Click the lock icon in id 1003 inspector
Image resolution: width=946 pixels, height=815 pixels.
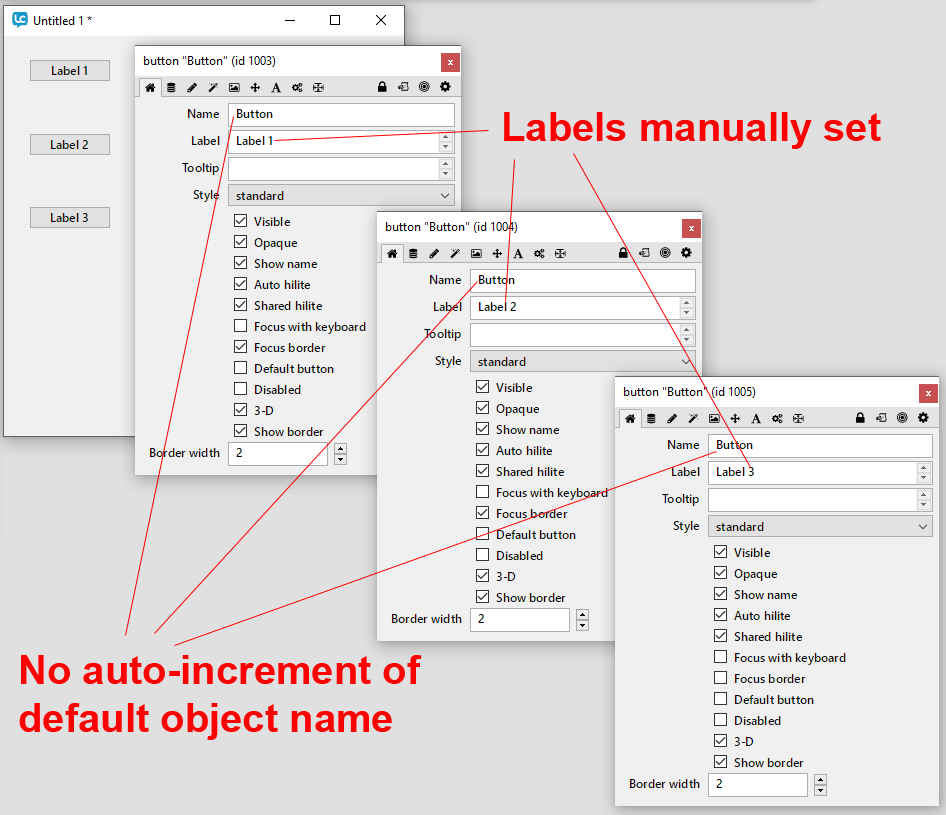tap(382, 88)
